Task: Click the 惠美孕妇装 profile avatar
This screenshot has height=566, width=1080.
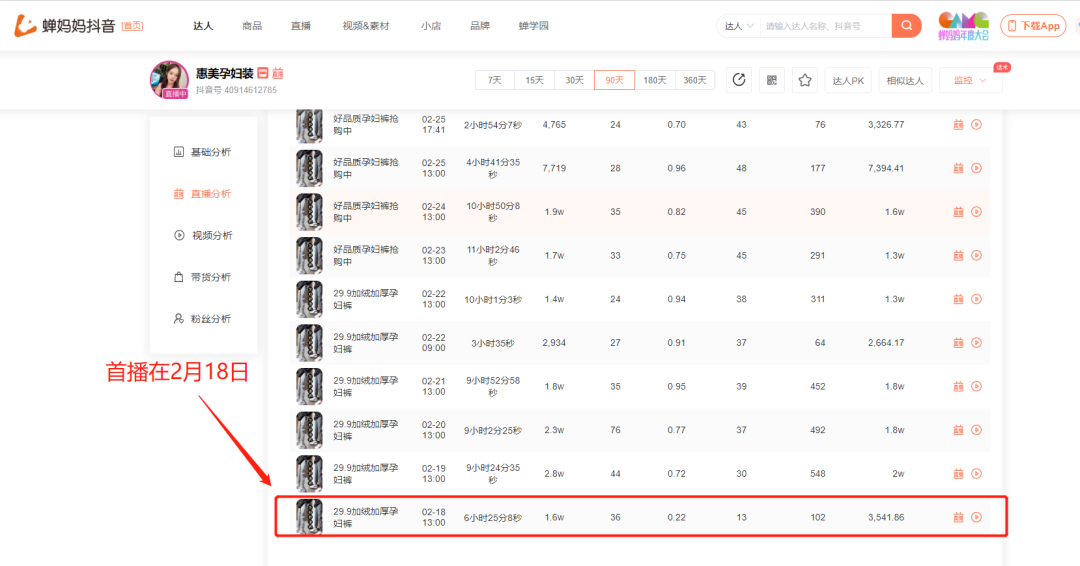Action: (x=169, y=79)
